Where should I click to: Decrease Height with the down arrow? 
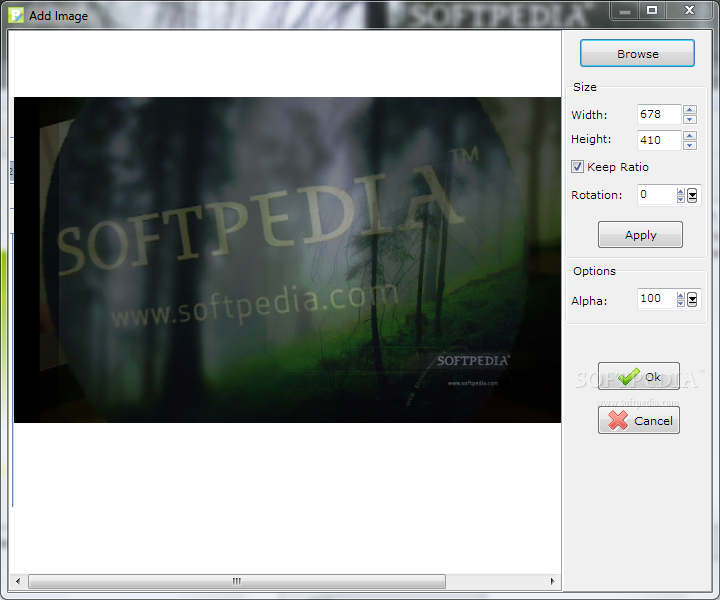coord(690,145)
